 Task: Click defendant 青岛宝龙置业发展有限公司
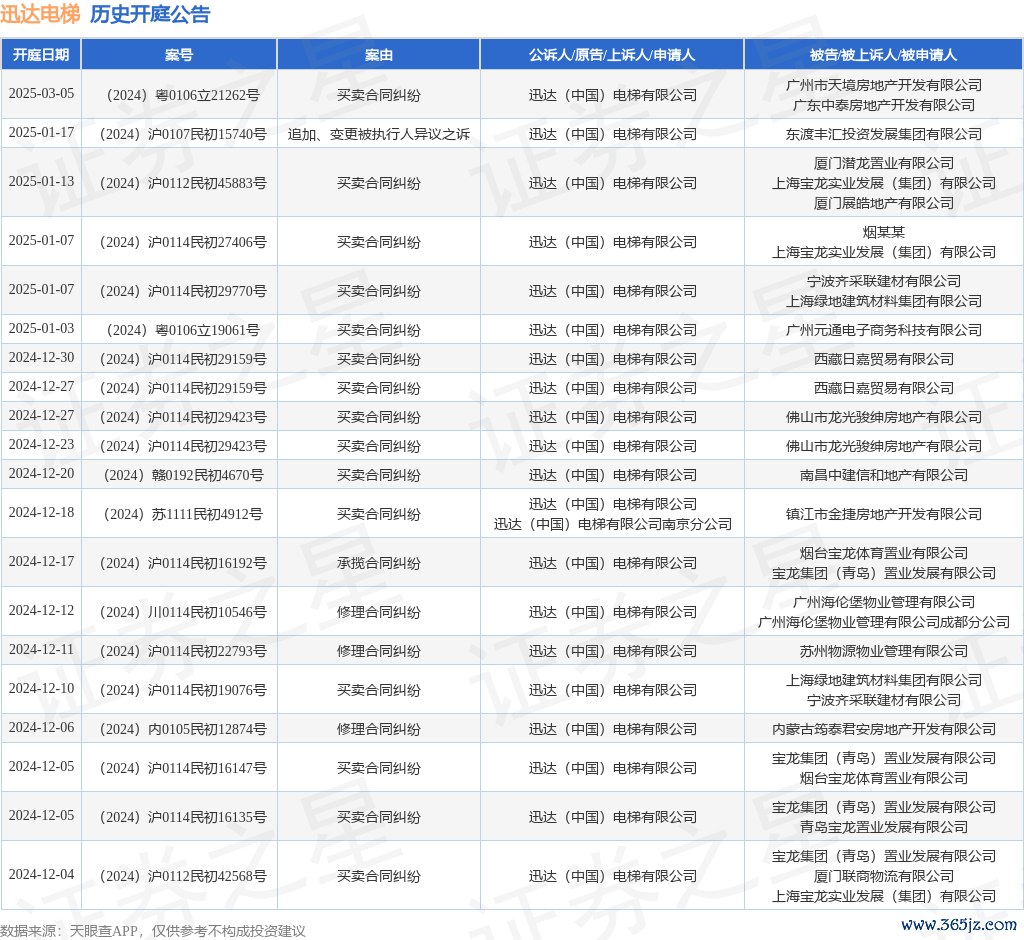click(x=884, y=827)
